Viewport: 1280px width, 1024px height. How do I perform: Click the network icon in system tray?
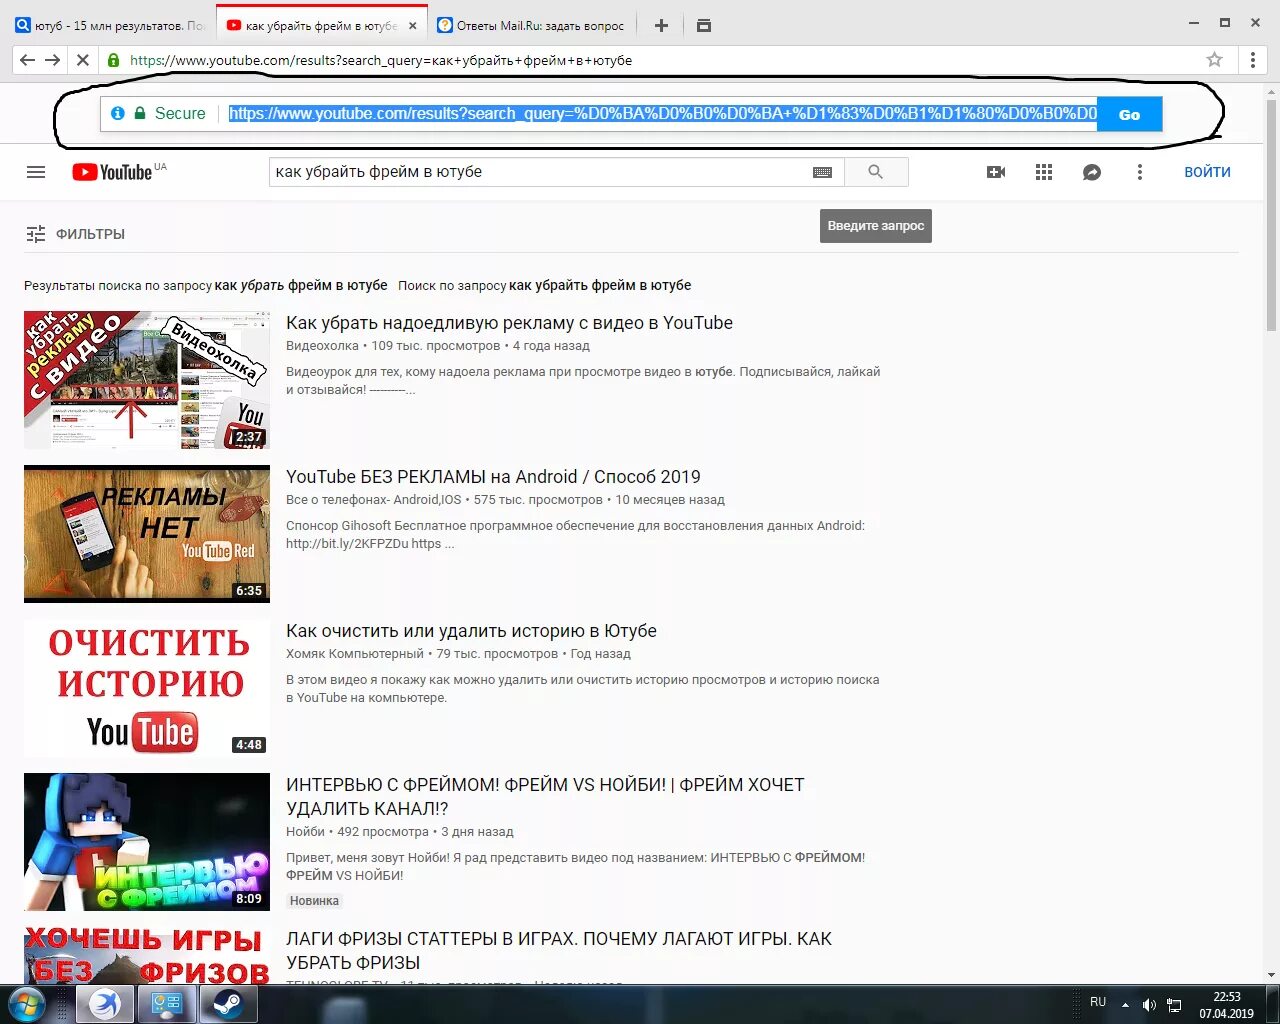[1174, 1005]
